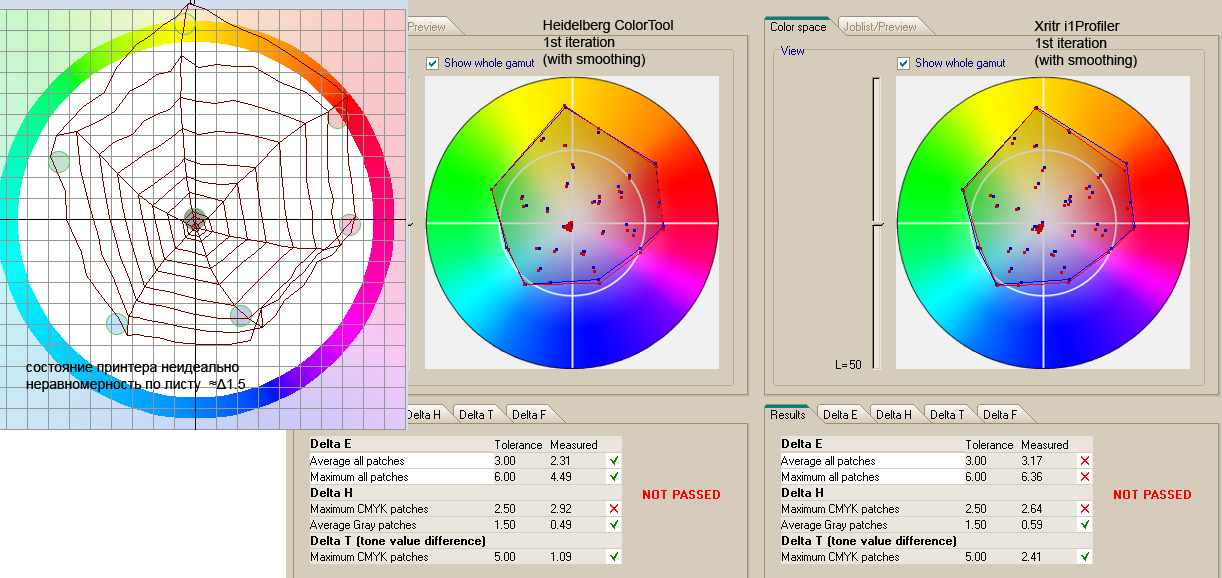Open the Delta H tab in i1Profiler panel
The image size is (1222, 578).
[x=893, y=414]
